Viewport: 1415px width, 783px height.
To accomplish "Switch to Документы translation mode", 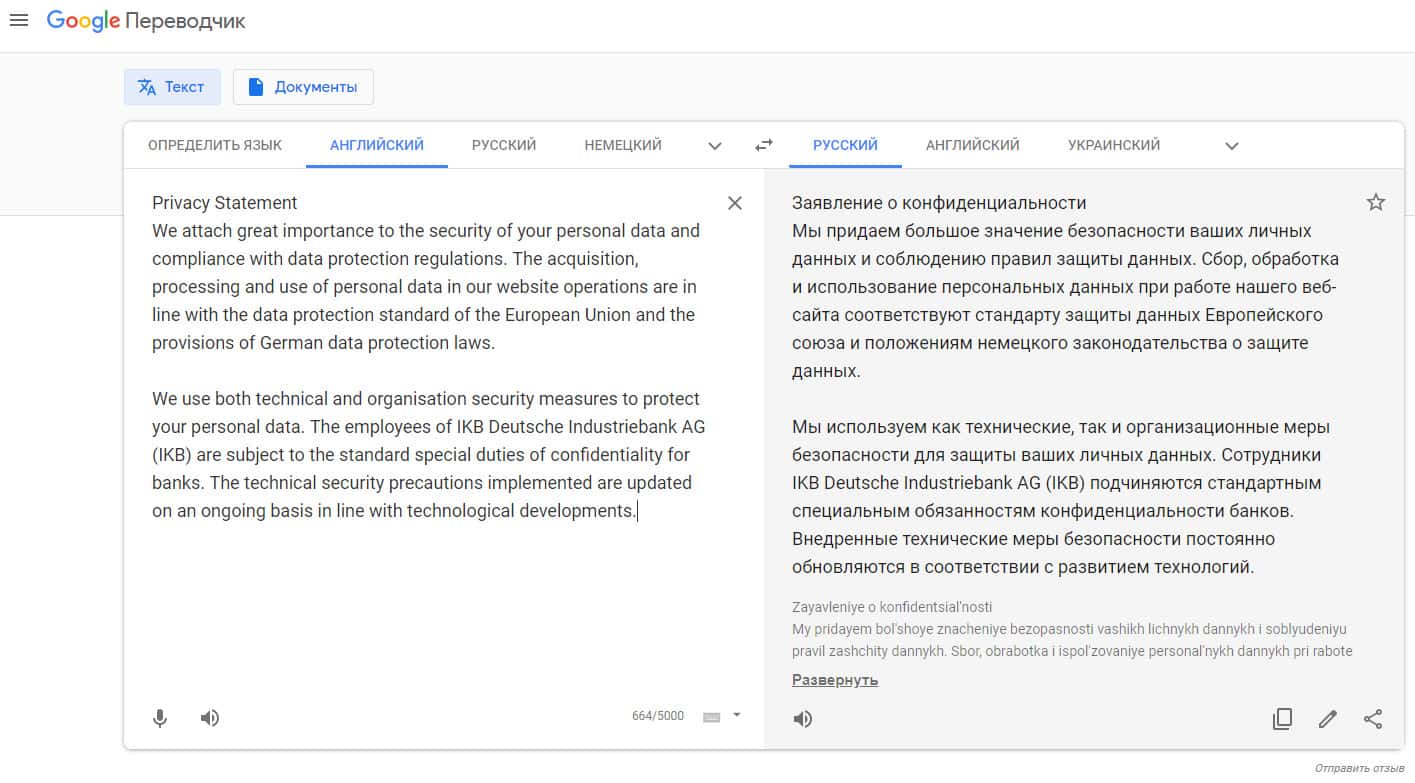I will [303, 87].
